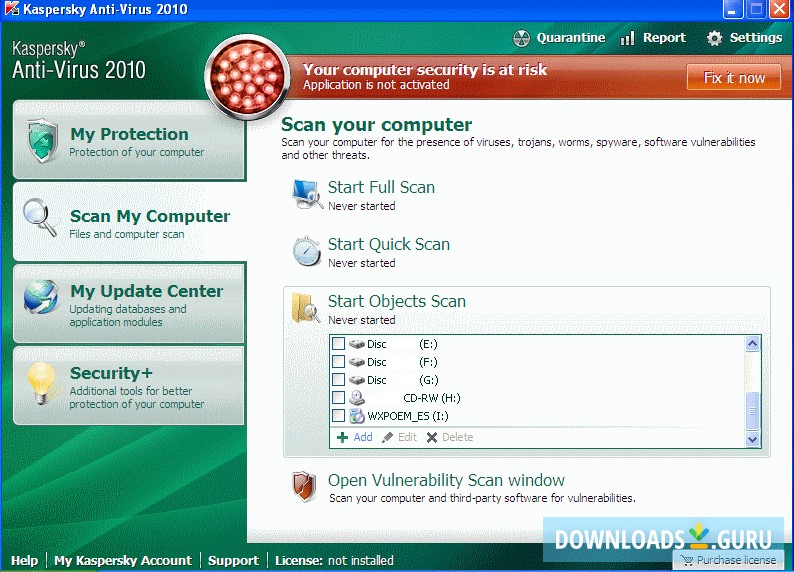The image size is (794, 572).
Task: Click the My Protection shield icon
Action: [43, 141]
